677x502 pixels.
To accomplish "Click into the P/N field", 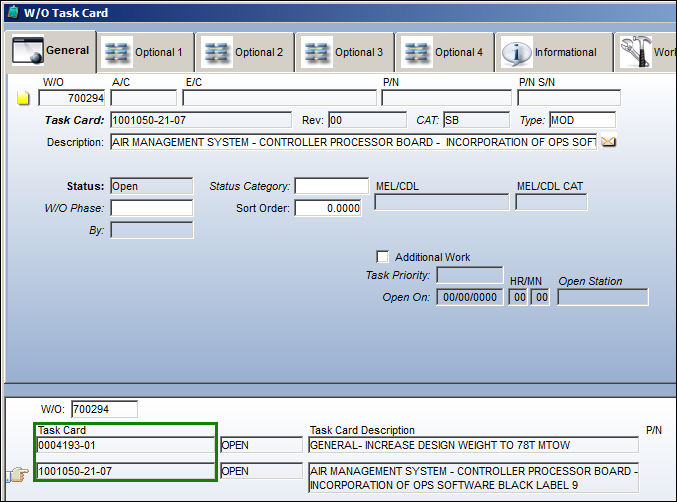I will [446, 98].
